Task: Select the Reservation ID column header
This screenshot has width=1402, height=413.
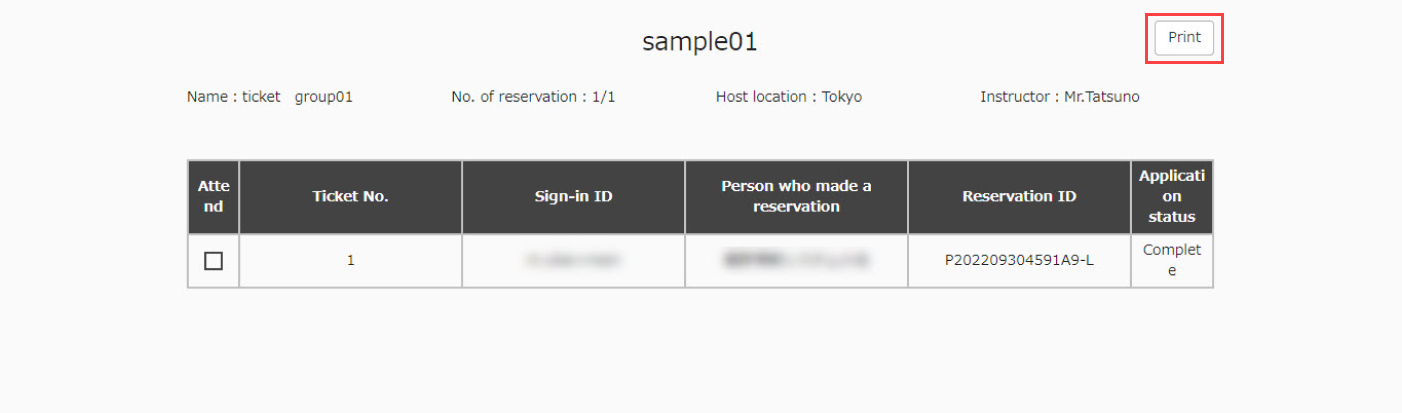Action: [x=1019, y=196]
